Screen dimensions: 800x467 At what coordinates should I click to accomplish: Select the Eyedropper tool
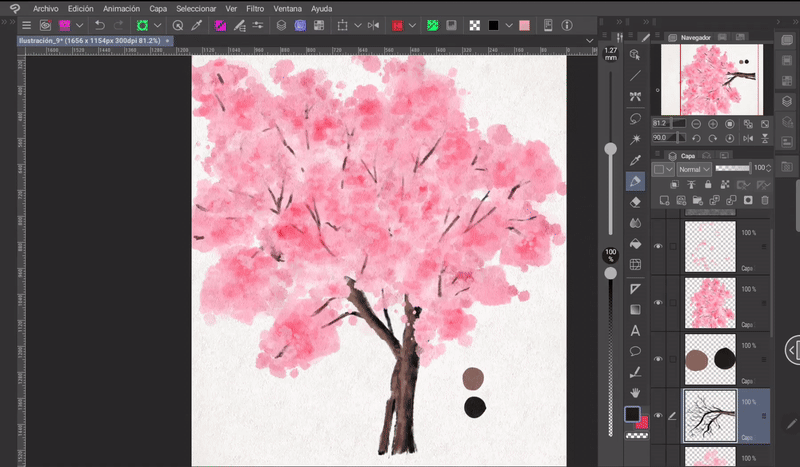point(635,160)
